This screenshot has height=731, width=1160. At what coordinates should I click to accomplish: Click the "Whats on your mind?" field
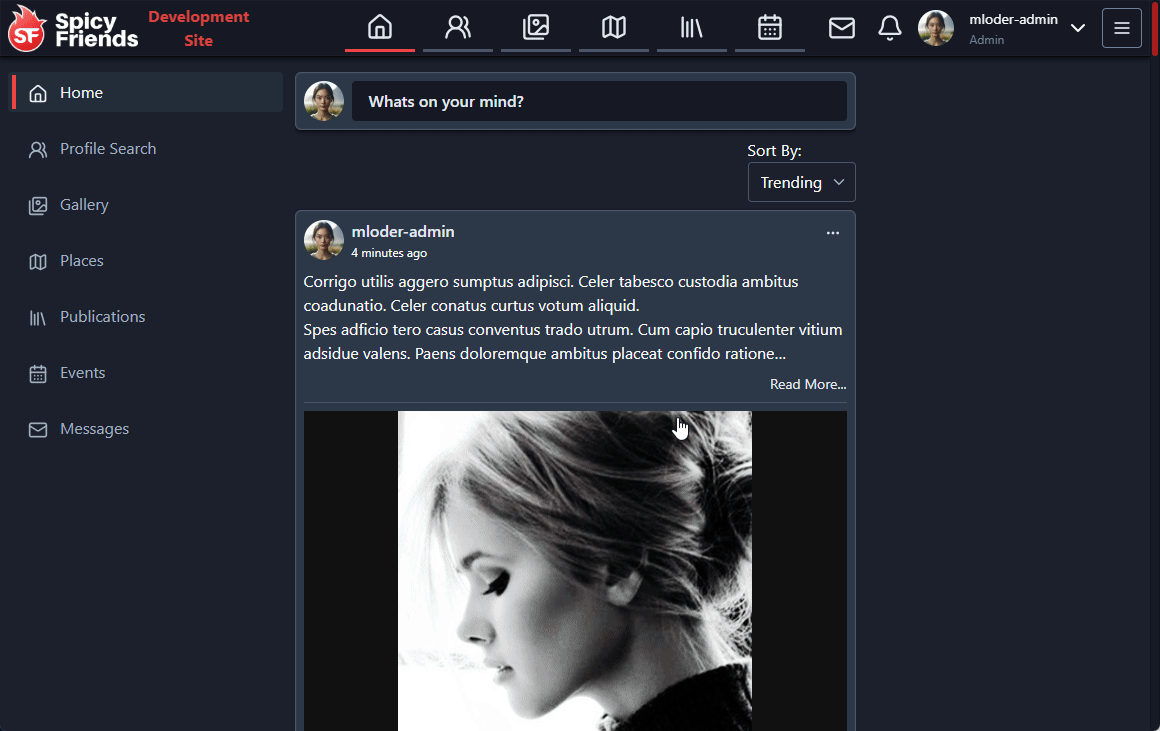(x=598, y=101)
